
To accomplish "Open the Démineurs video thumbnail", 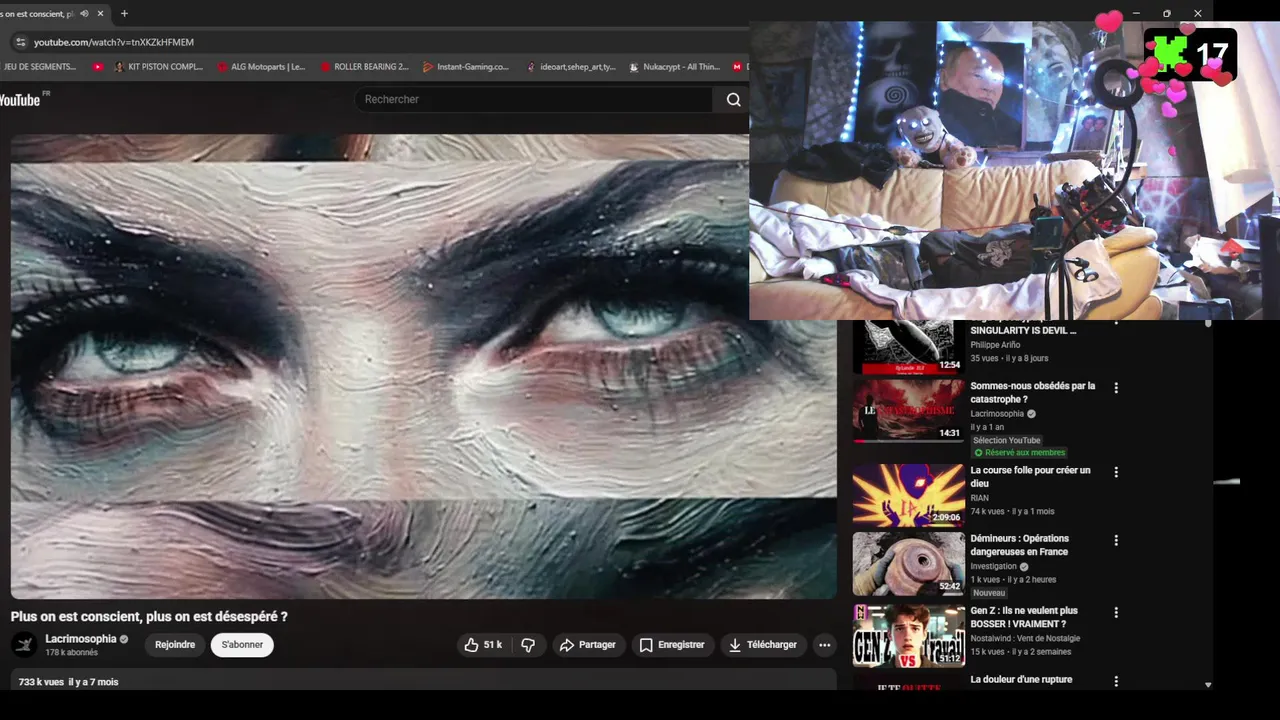I will pos(908,563).
